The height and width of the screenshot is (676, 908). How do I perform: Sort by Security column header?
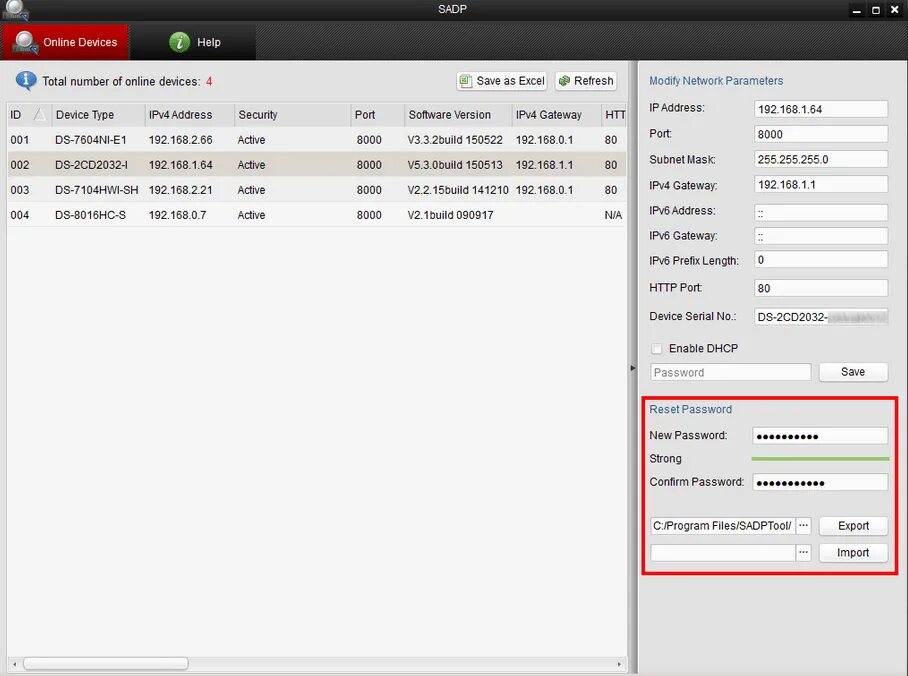(292, 115)
